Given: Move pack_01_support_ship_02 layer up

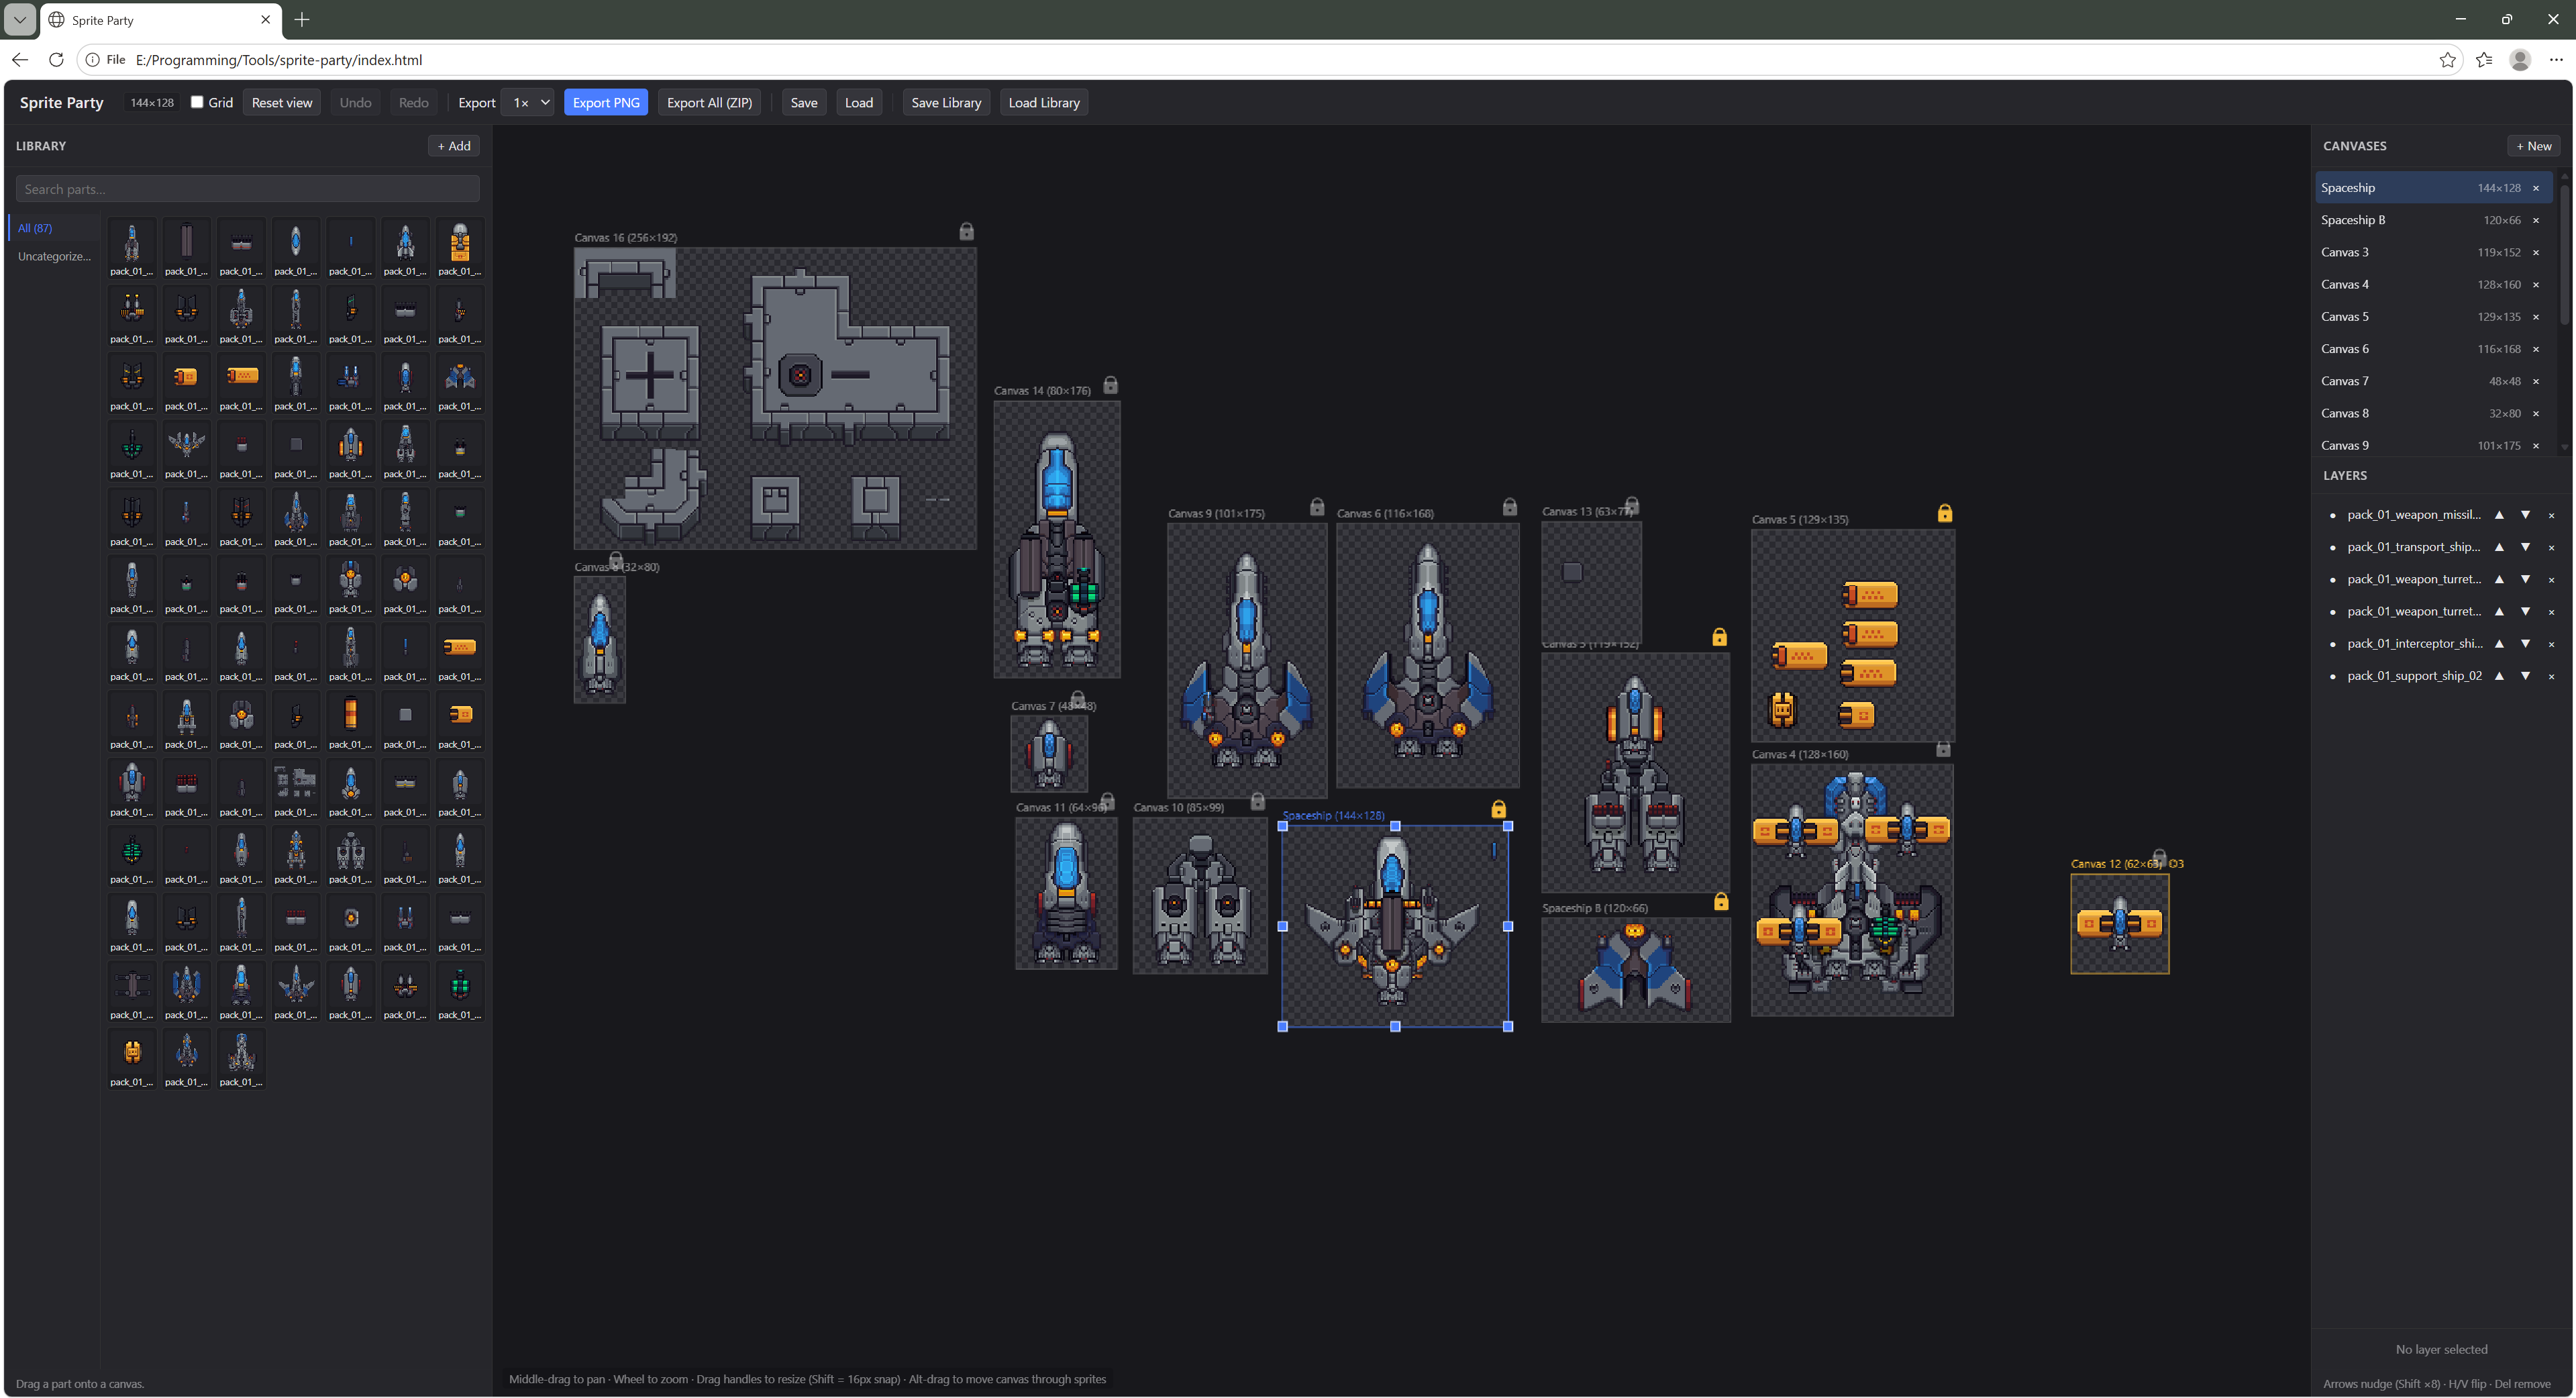Looking at the screenshot, I should (x=2499, y=676).
